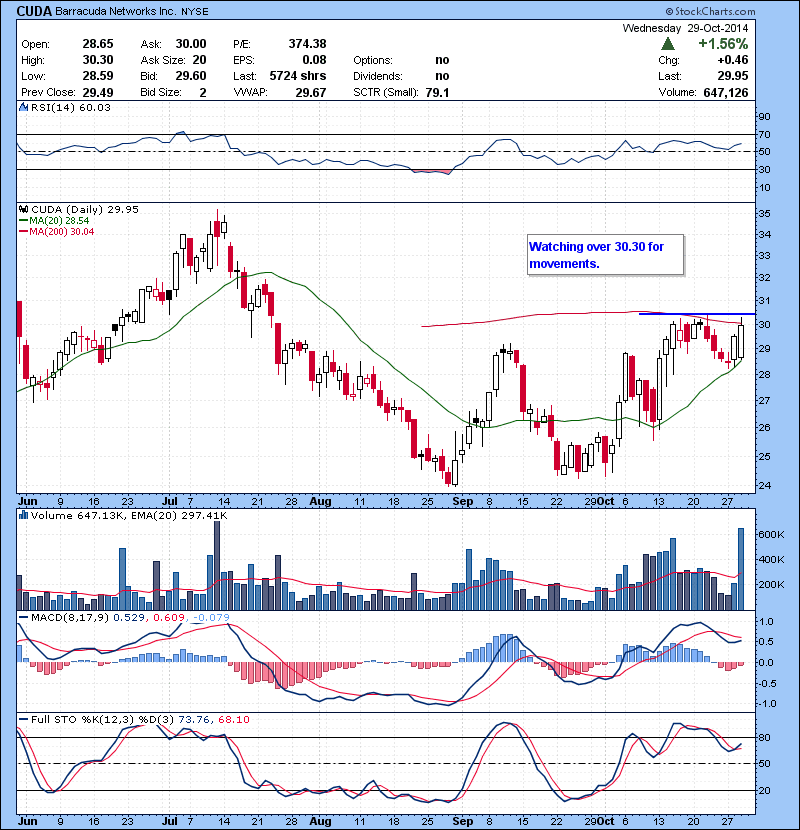The height and width of the screenshot is (830, 800).
Task: Click the 'Jul' label on the price chart axis
Action: coord(169,501)
